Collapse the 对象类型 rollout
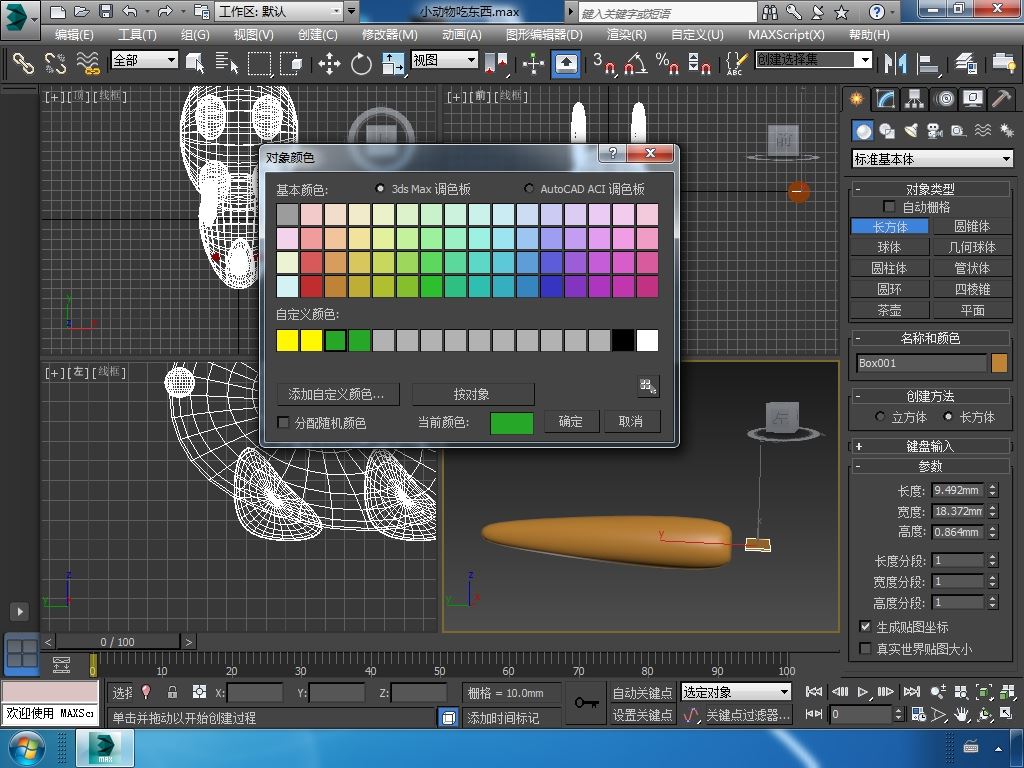Screen dimensions: 1024x768 coord(930,189)
